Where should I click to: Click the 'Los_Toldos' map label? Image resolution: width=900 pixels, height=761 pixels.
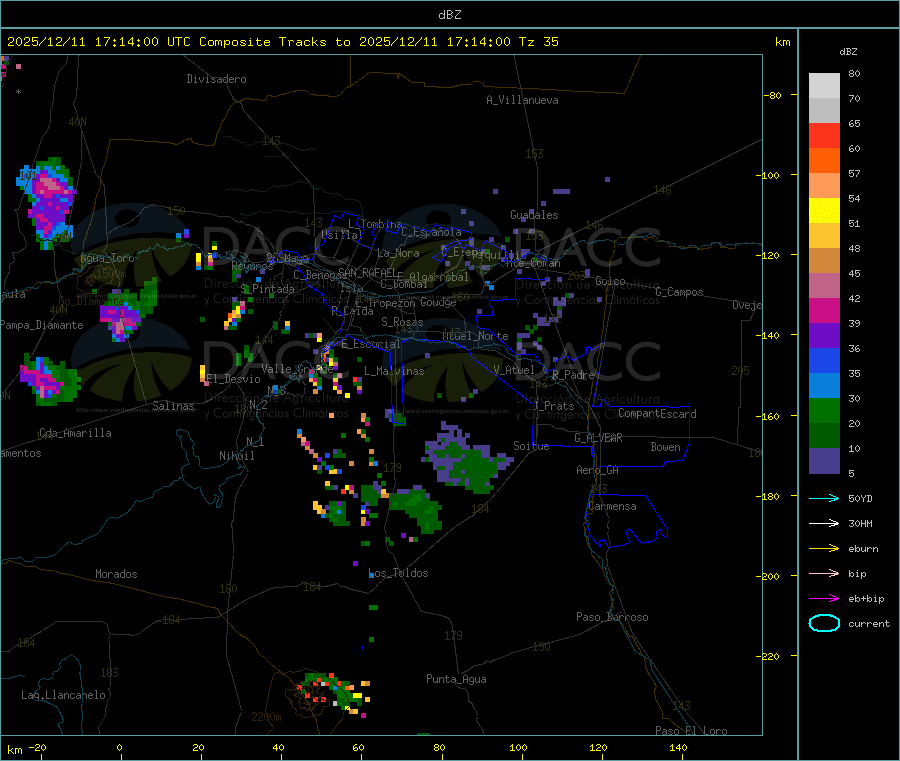click(398, 573)
